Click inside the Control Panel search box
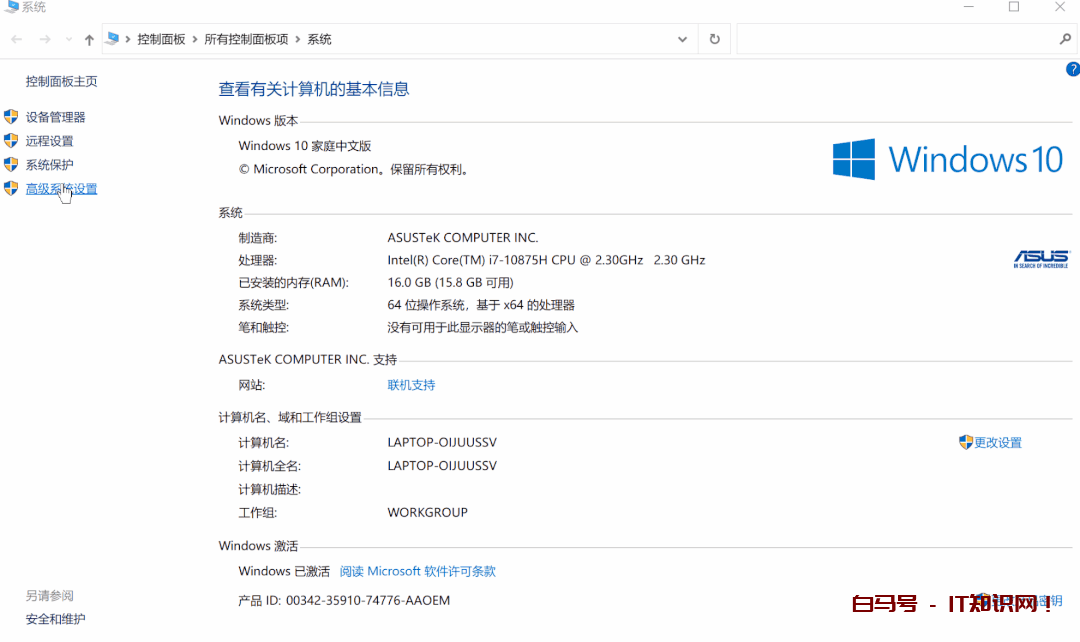Image resolution: width=1080 pixels, height=642 pixels. [895, 39]
